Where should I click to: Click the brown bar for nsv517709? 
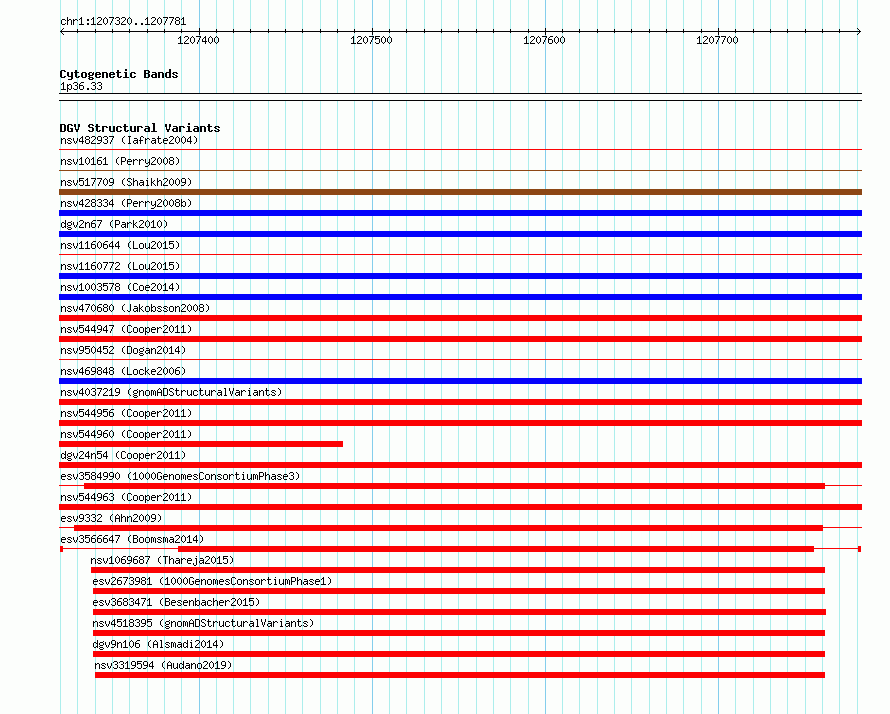[x=460, y=192]
